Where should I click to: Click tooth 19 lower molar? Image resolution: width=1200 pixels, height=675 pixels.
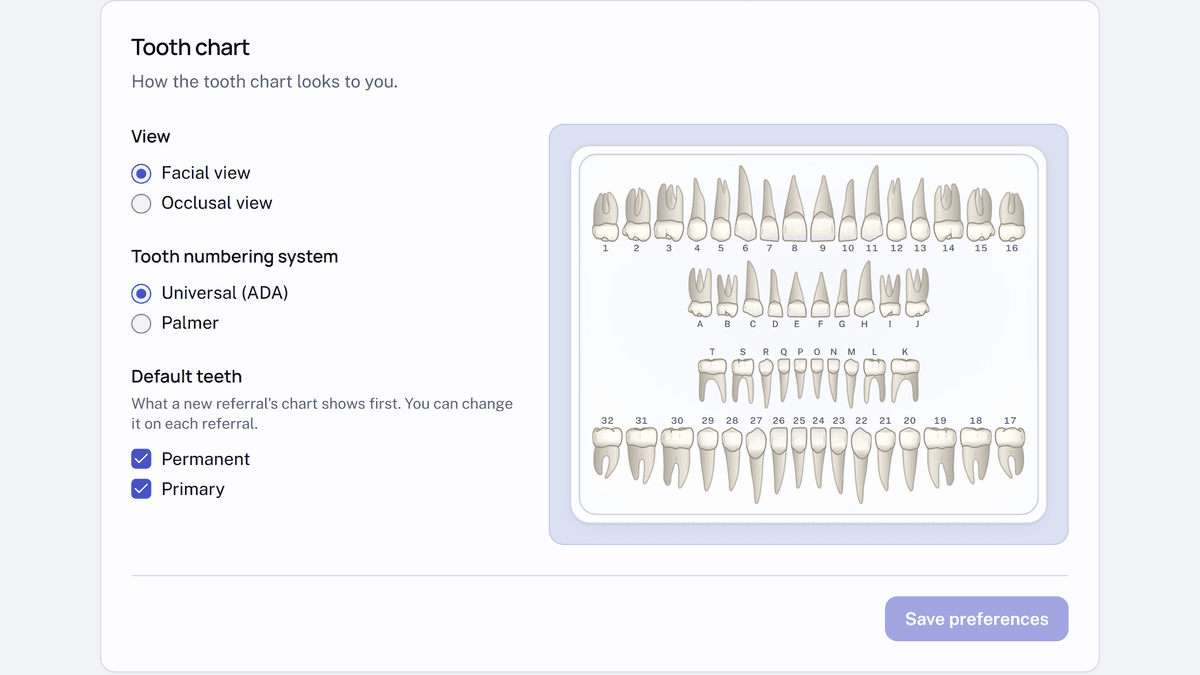click(941, 458)
